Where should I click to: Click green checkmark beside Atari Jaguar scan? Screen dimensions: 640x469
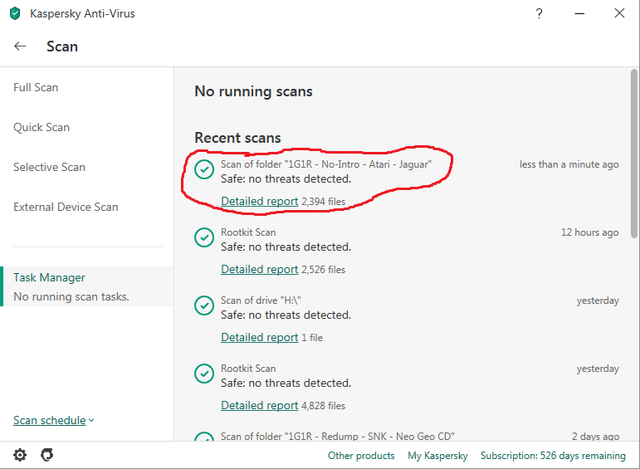click(x=204, y=169)
